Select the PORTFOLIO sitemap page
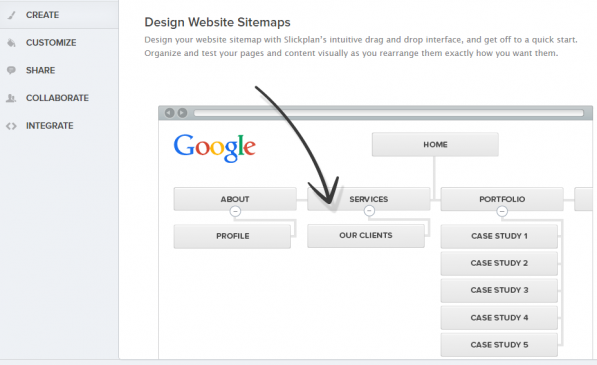 pyautogui.click(x=502, y=199)
